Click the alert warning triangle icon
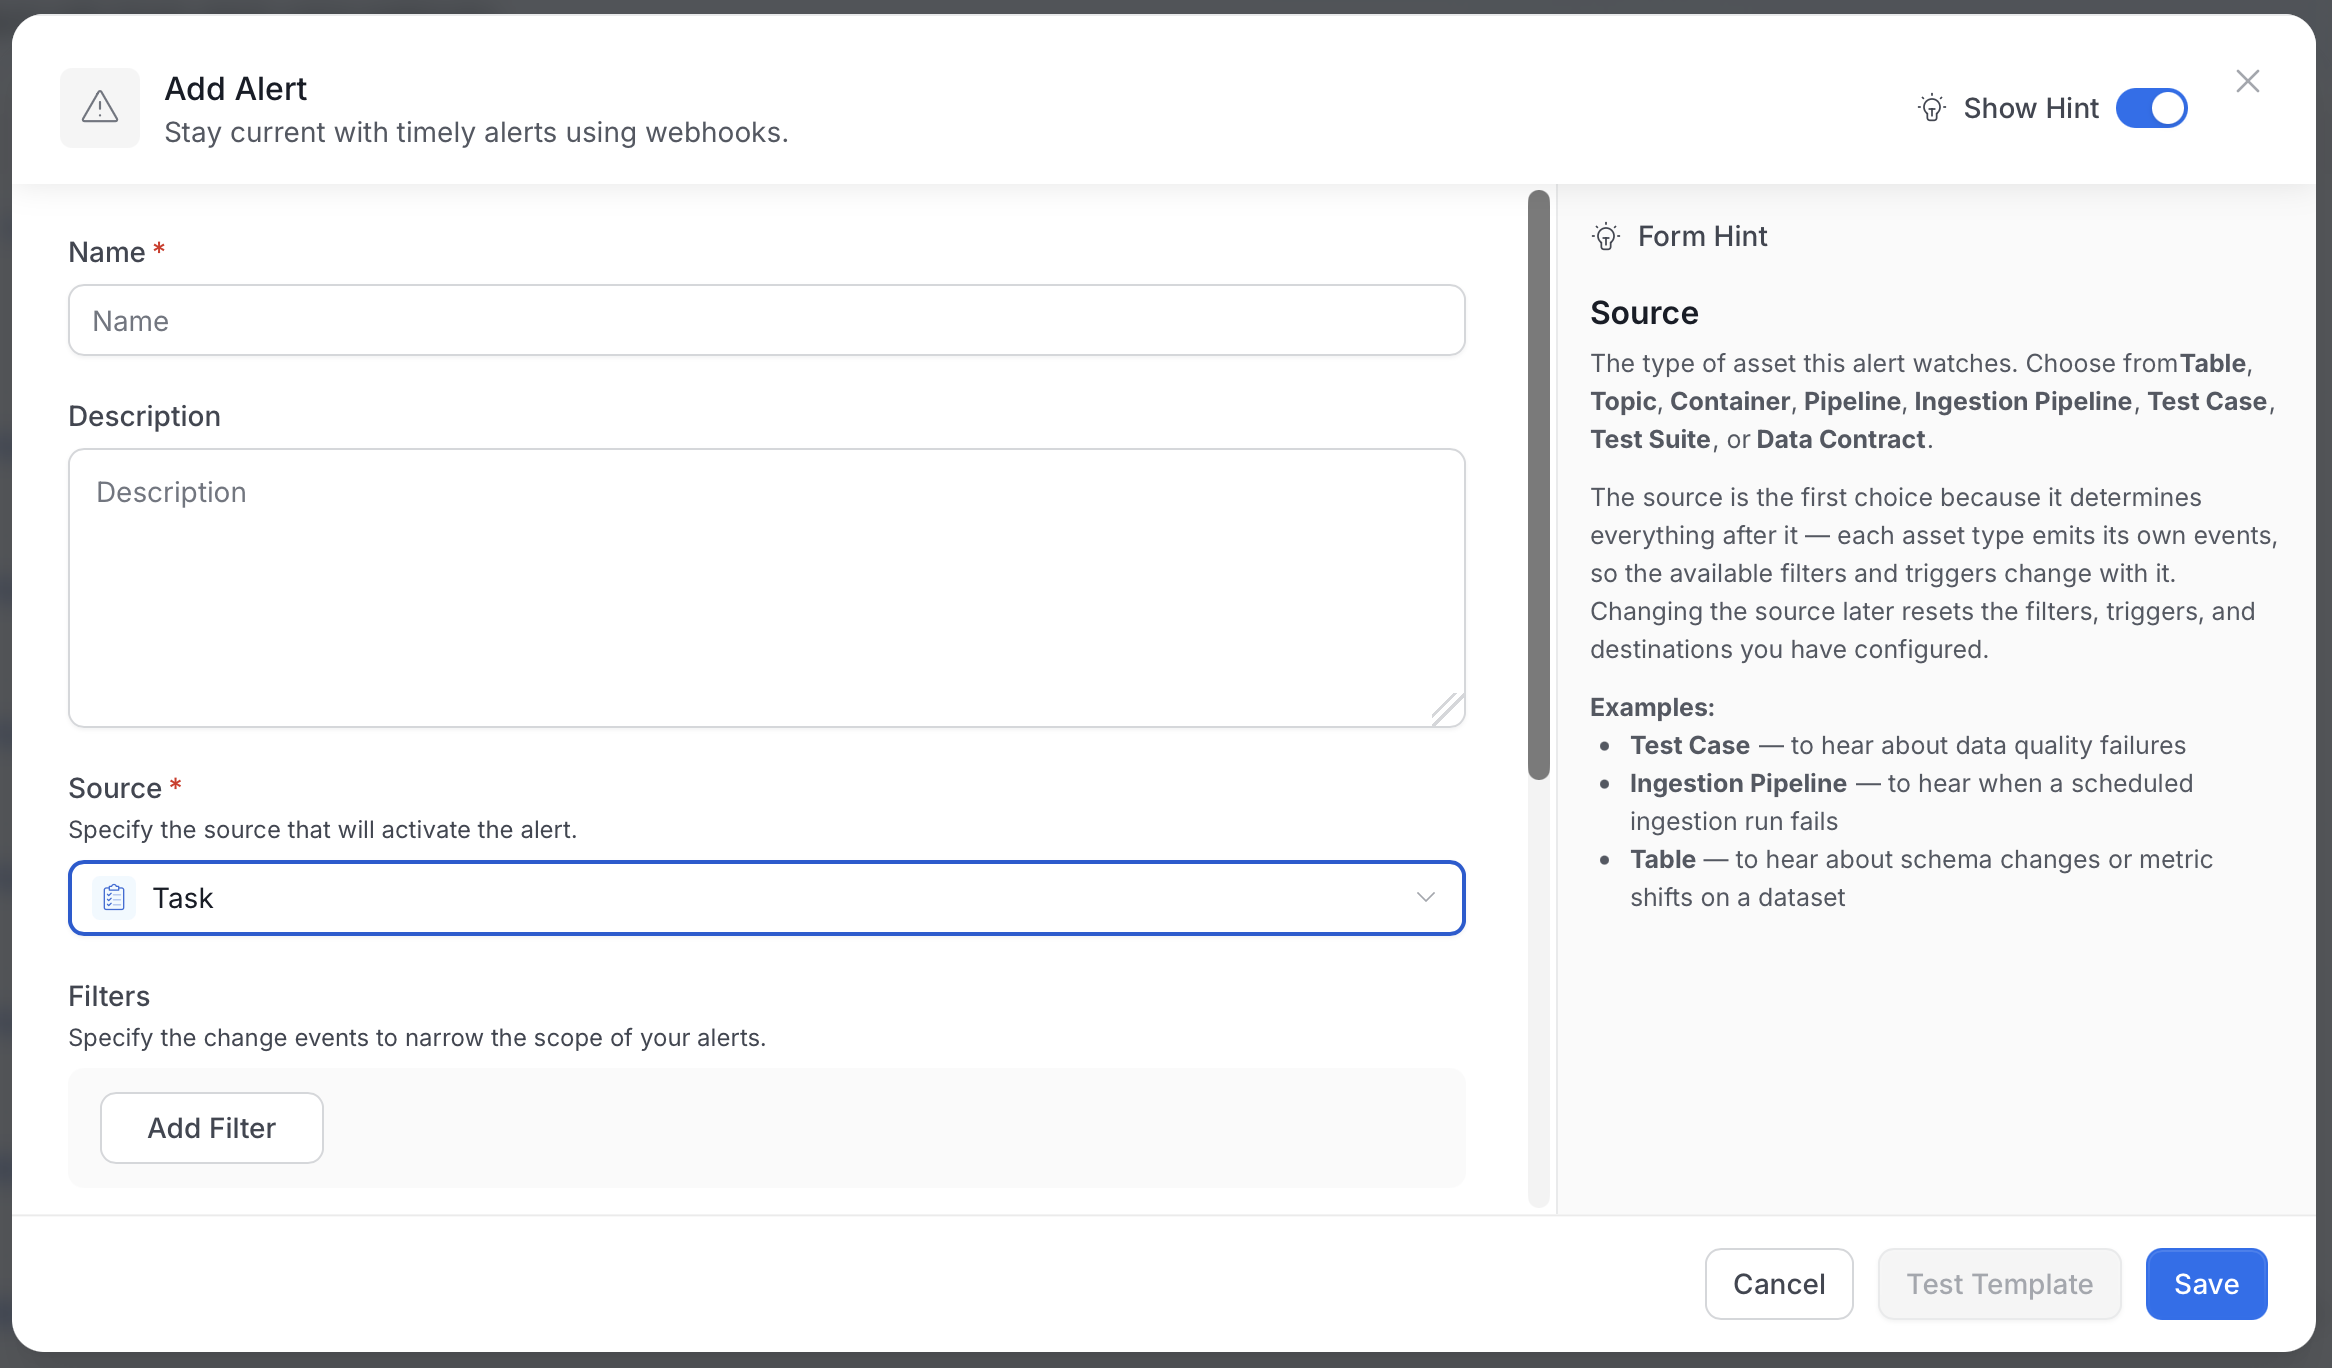2332x1368 pixels. click(x=100, y=107)
